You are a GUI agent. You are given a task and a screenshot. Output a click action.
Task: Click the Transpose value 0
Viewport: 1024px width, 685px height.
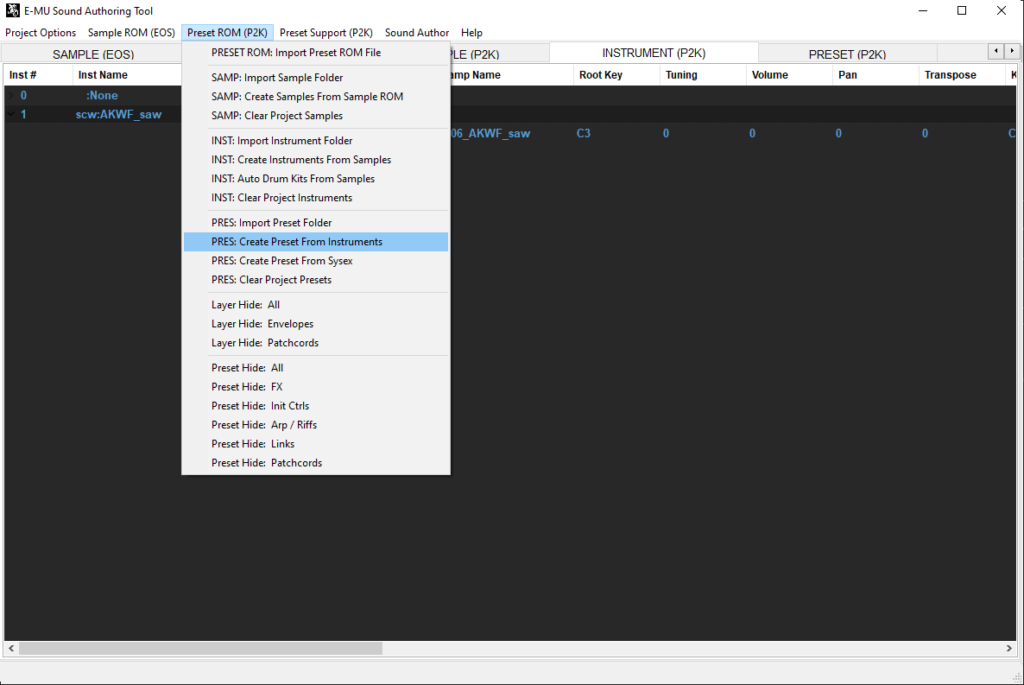click(925, 133)
